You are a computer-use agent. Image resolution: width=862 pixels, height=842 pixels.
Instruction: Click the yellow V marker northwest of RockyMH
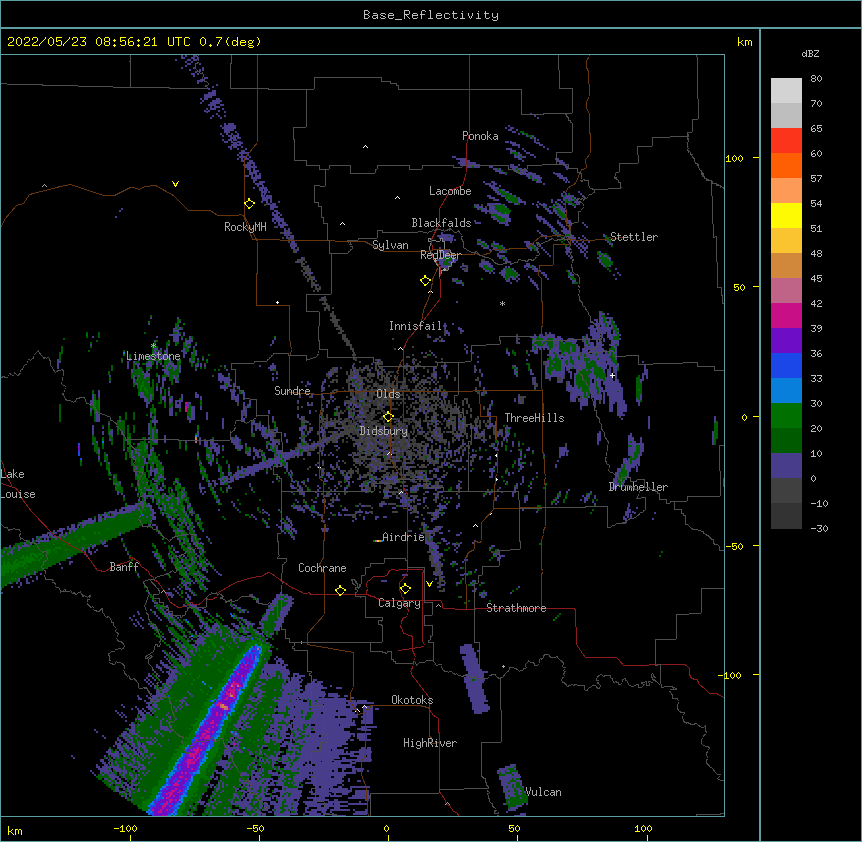pos(175,184)
